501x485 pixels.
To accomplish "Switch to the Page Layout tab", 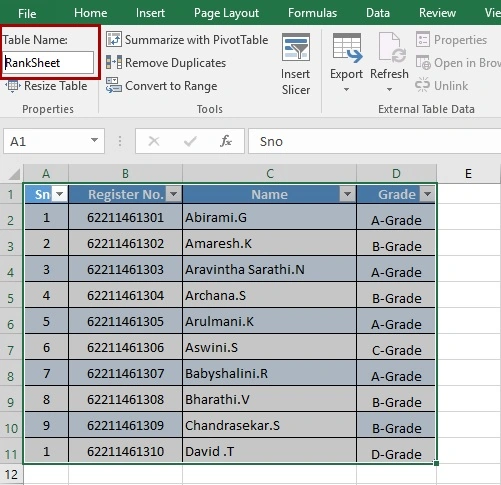I will [x=226, y=13].
